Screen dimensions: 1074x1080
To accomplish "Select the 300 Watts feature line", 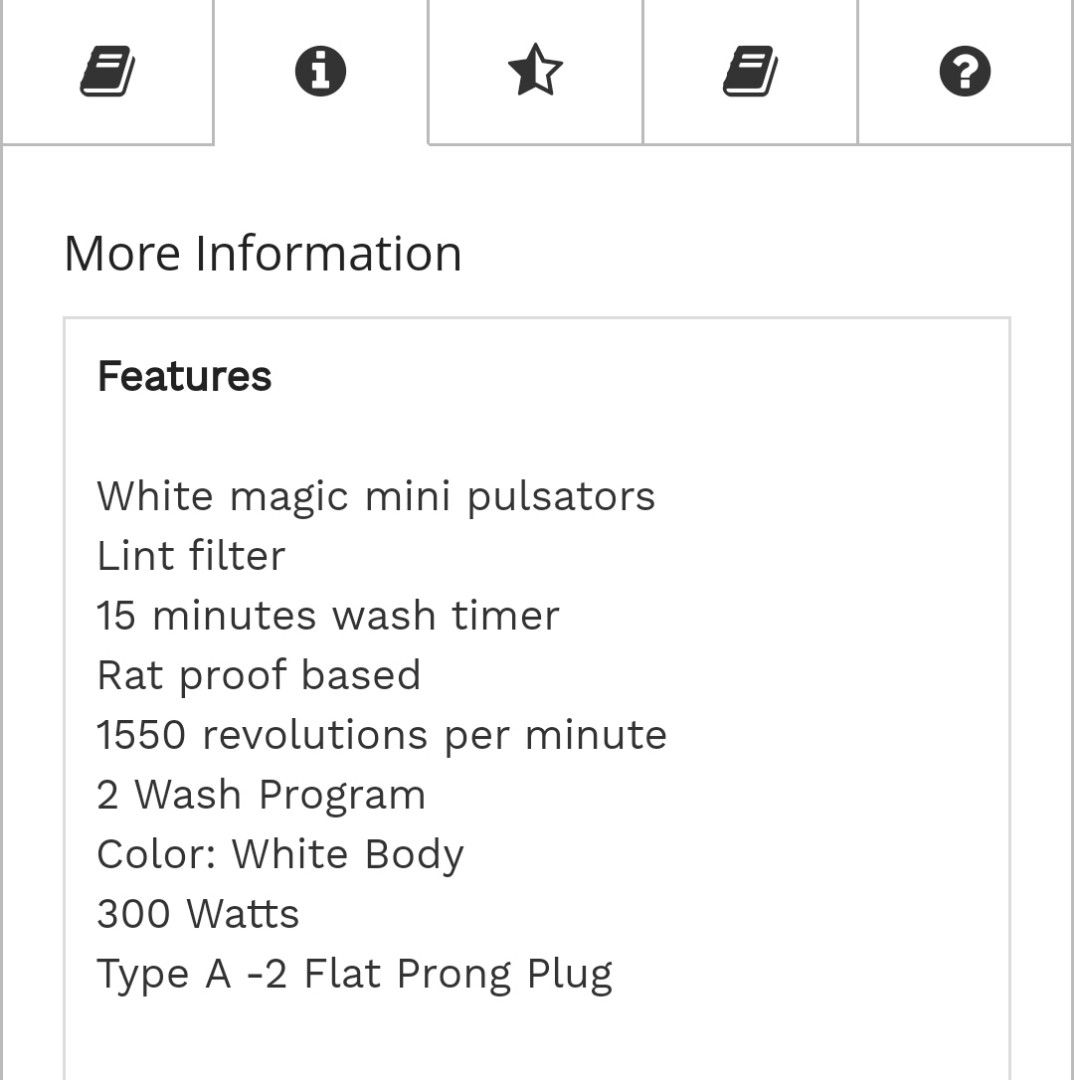I will pyautogui.click(x=198, y=914).
